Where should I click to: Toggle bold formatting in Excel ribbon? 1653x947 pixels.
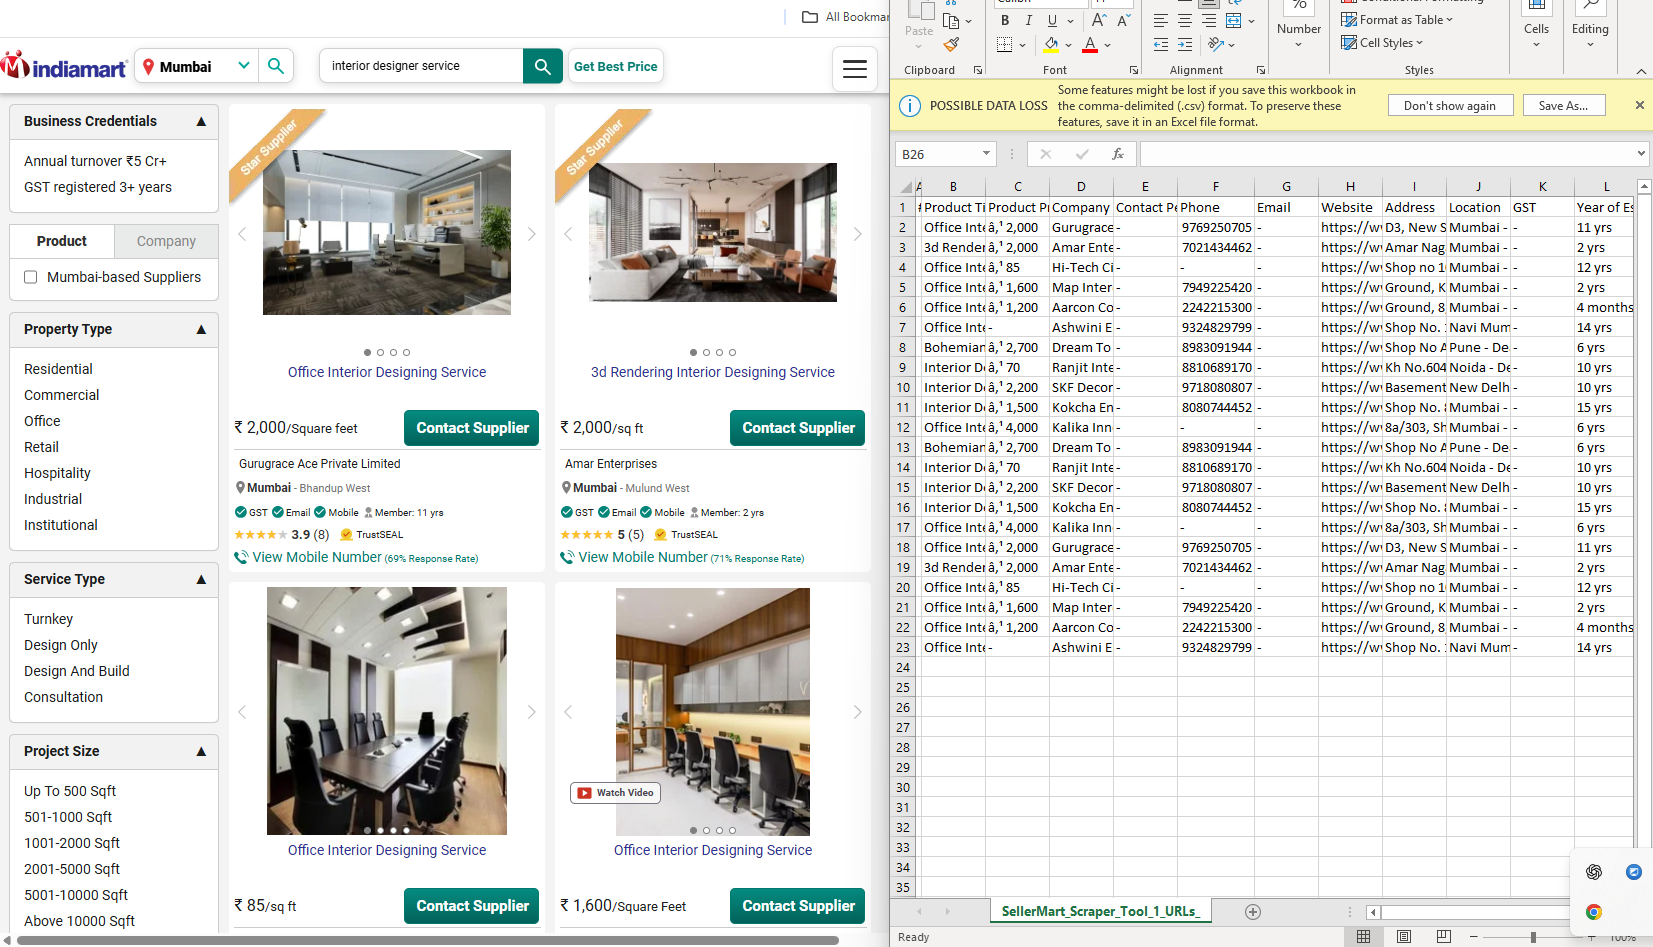point(1005,21)
